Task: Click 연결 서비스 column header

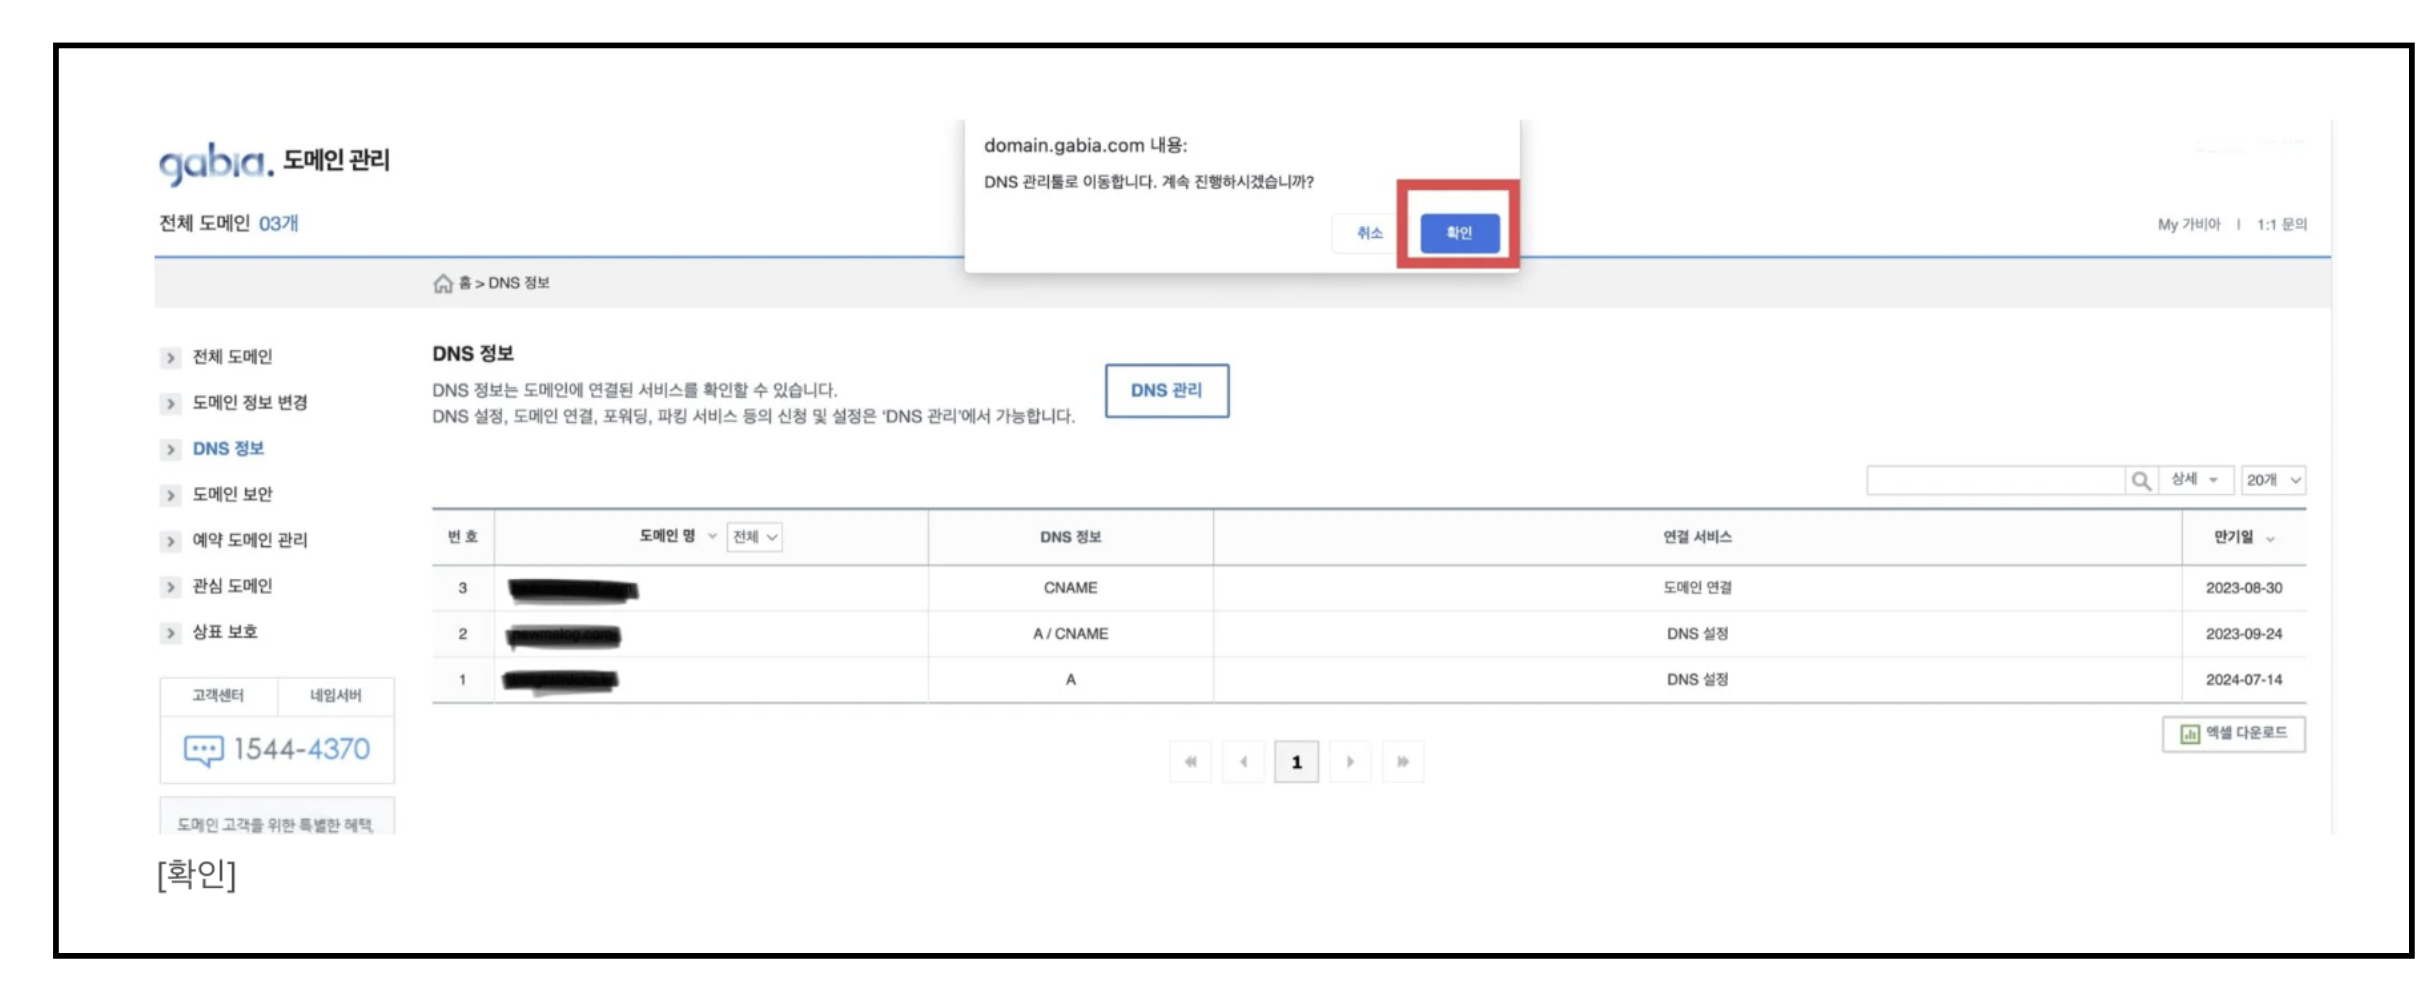Action: click(x=1697, y=537)
